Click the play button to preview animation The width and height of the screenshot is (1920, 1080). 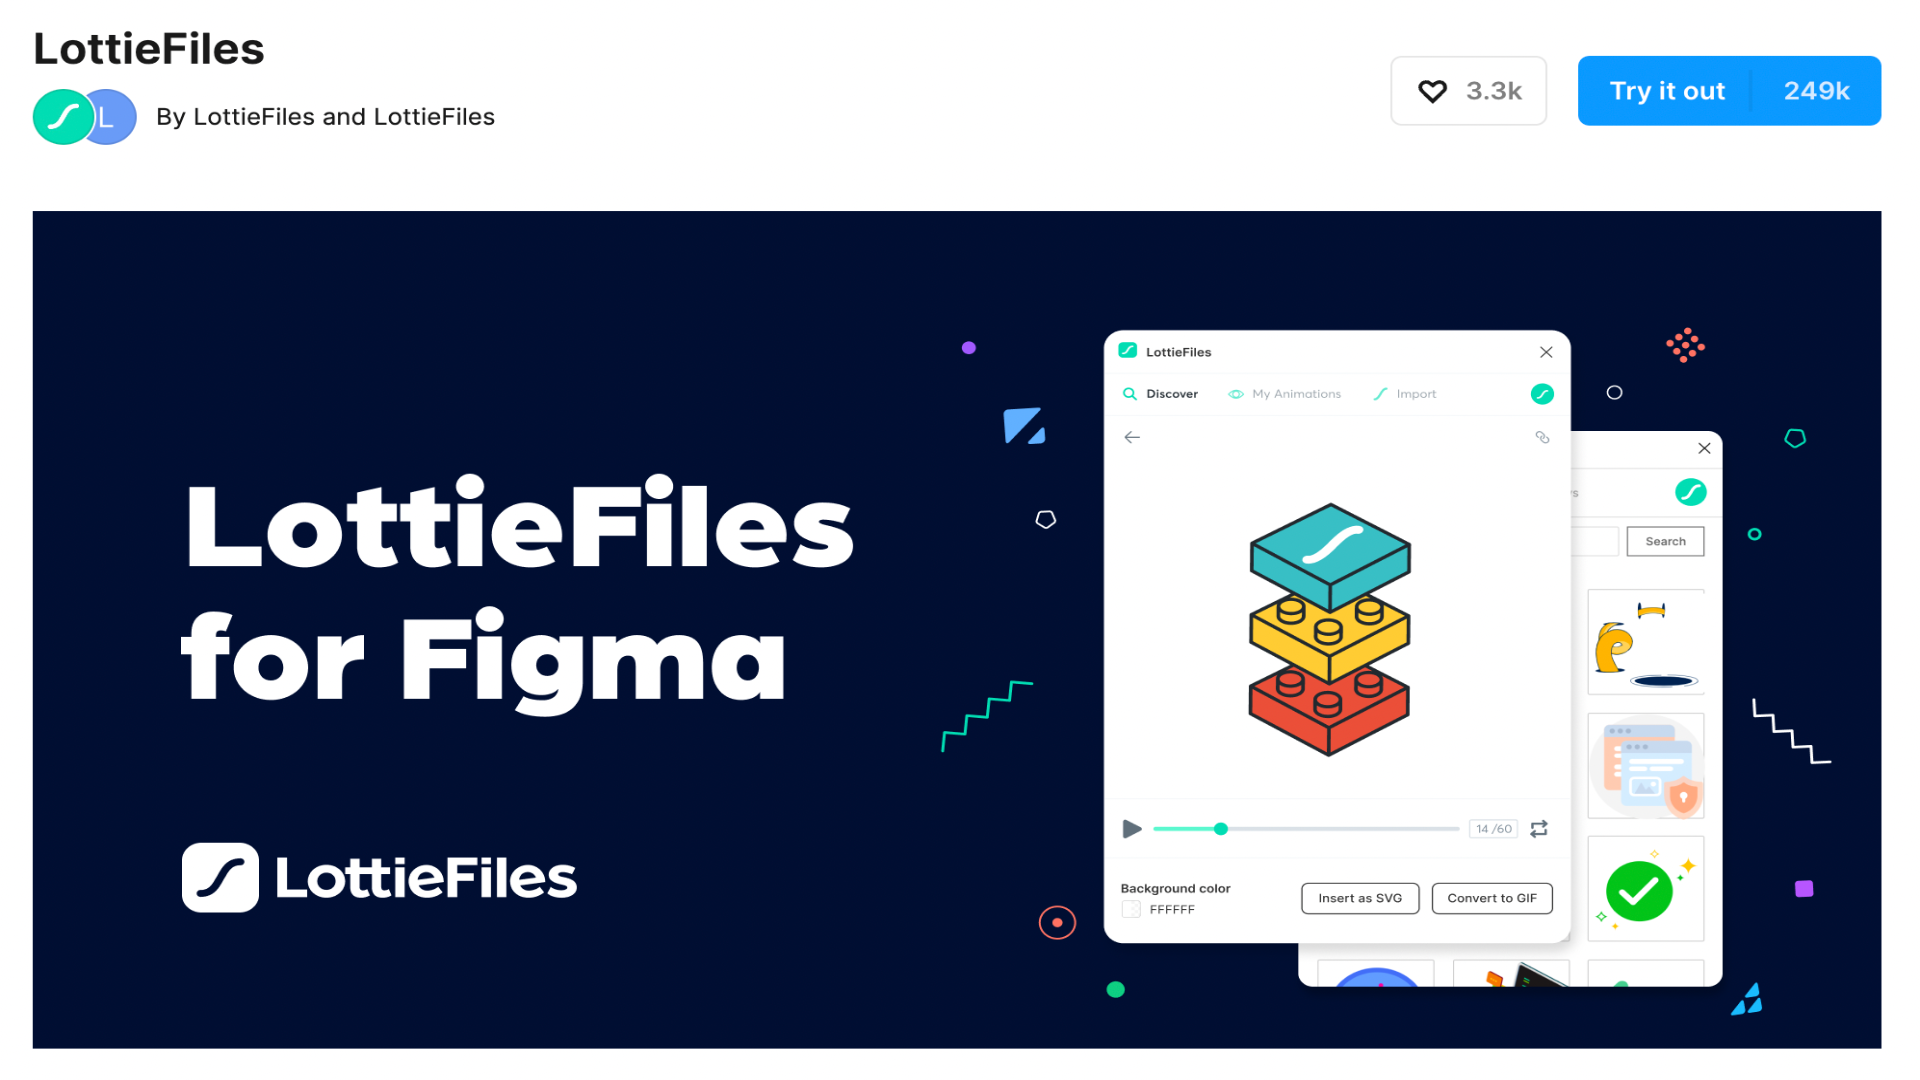[1133, 828]
